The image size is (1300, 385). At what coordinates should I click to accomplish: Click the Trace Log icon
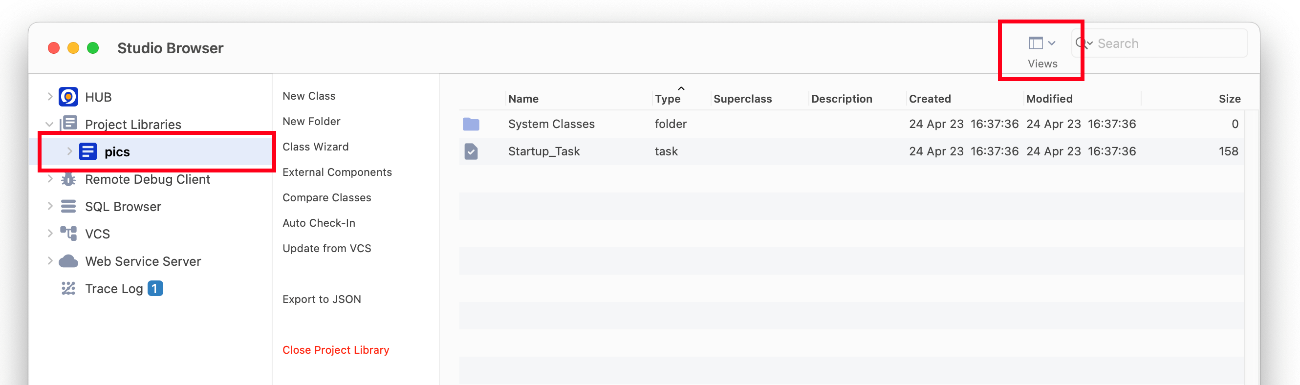point(68,289)
